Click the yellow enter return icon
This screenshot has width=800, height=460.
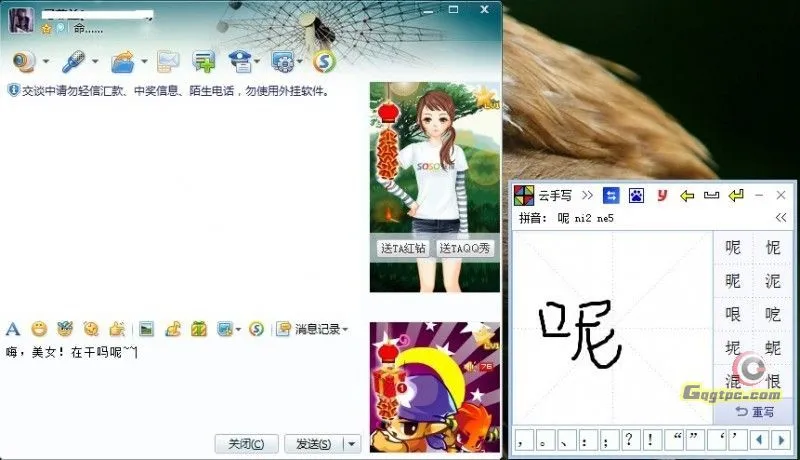click(736, 195)
